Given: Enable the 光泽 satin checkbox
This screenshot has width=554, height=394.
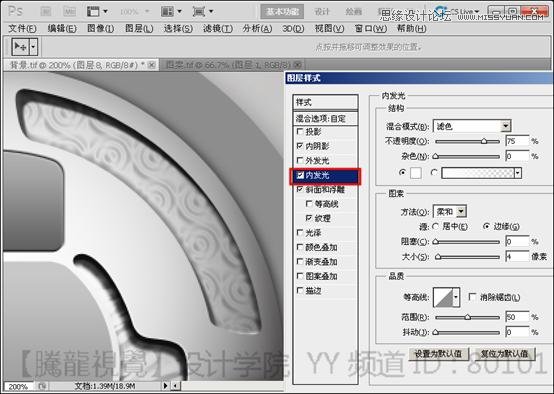Looking at the screenshot, I should [x=300, y=233].
